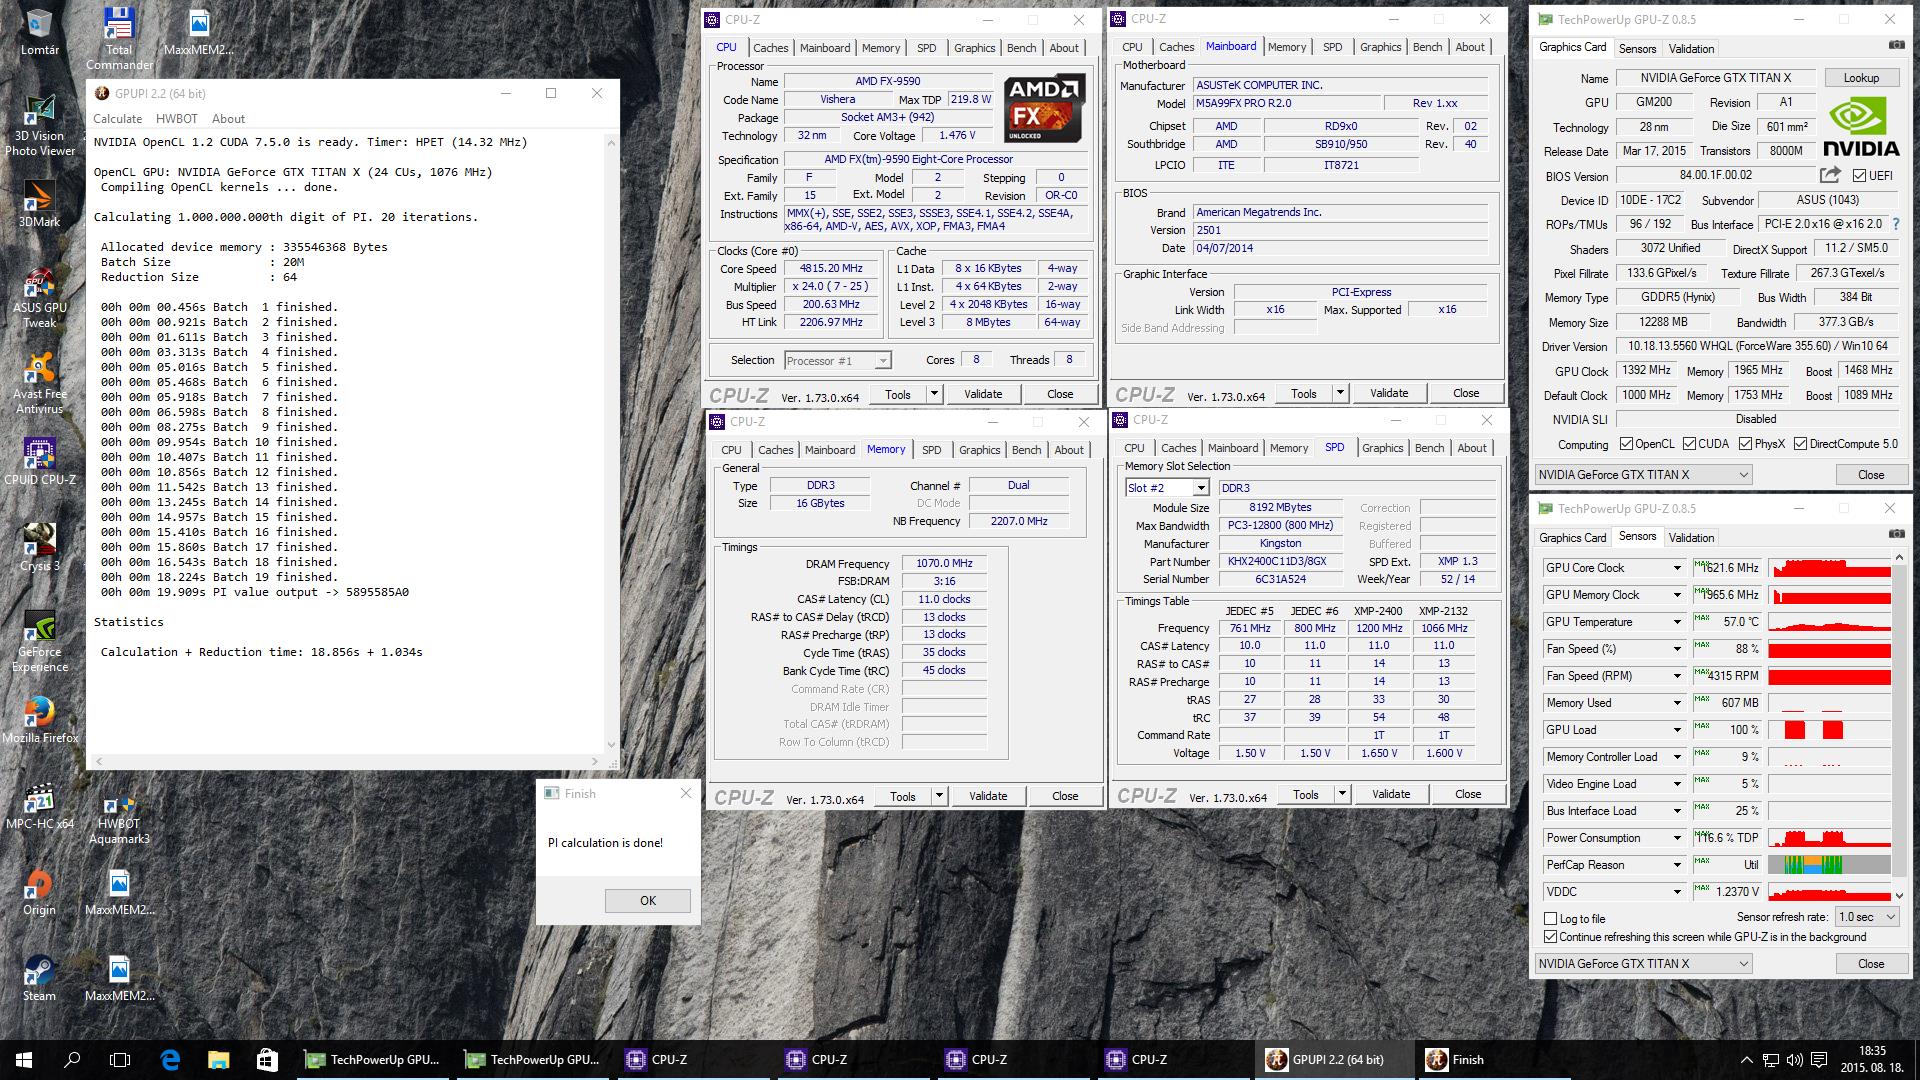
Task: Open the Slot #2 memory slot dropdown
Action: tap(1167, 488)
